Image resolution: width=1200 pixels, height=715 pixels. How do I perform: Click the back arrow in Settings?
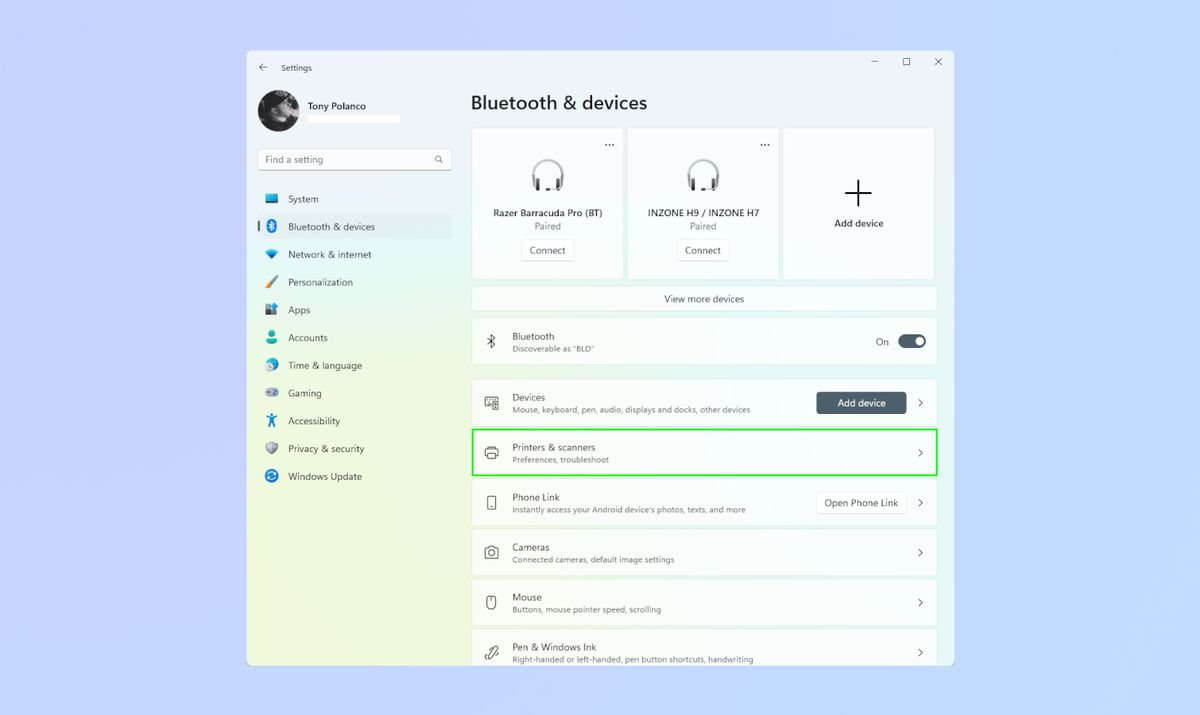coord(263,67)
